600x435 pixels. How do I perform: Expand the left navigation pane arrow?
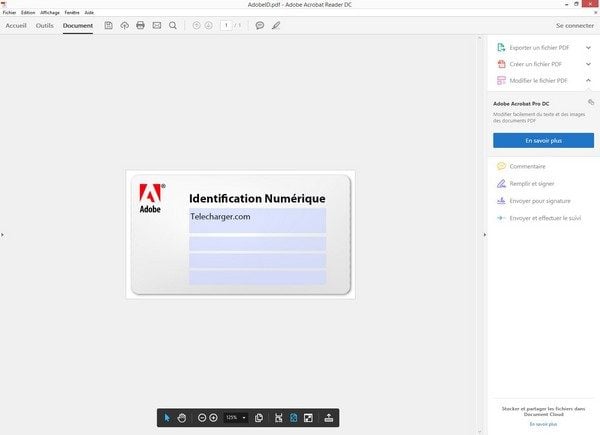[x=2, y=235]
